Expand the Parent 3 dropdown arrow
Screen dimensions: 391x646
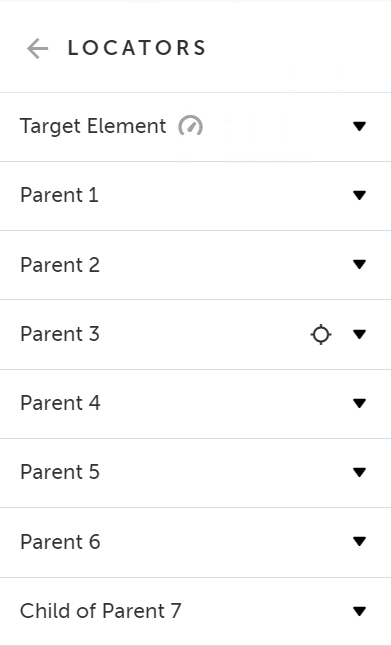click(x=360, y=334)
